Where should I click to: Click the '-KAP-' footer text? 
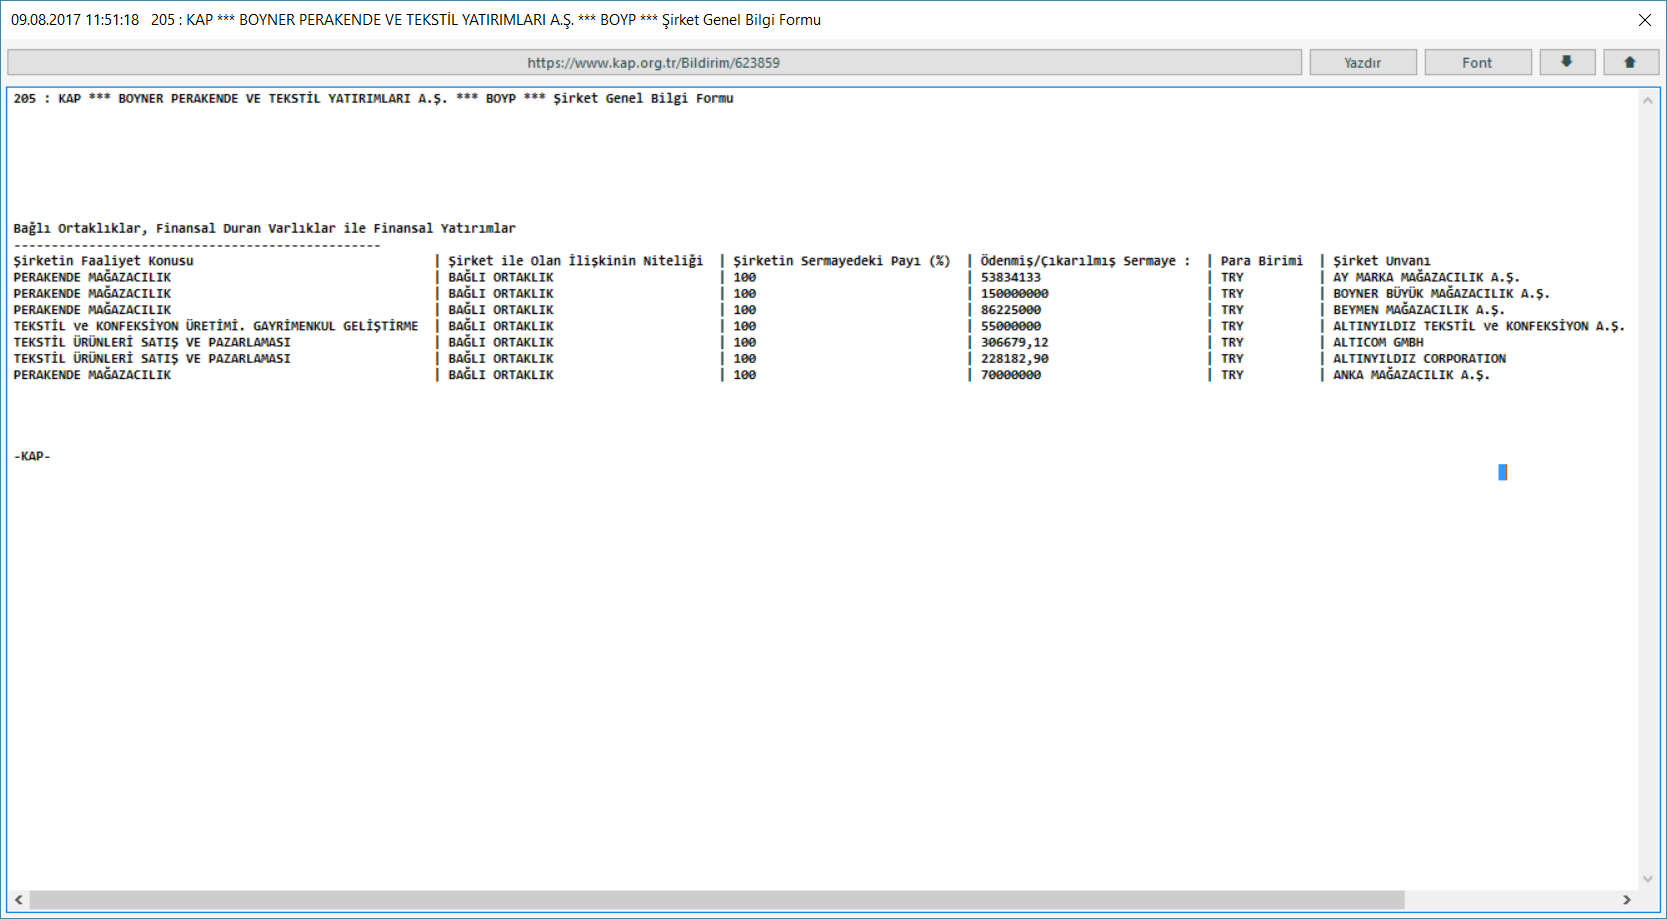point(32,456)
